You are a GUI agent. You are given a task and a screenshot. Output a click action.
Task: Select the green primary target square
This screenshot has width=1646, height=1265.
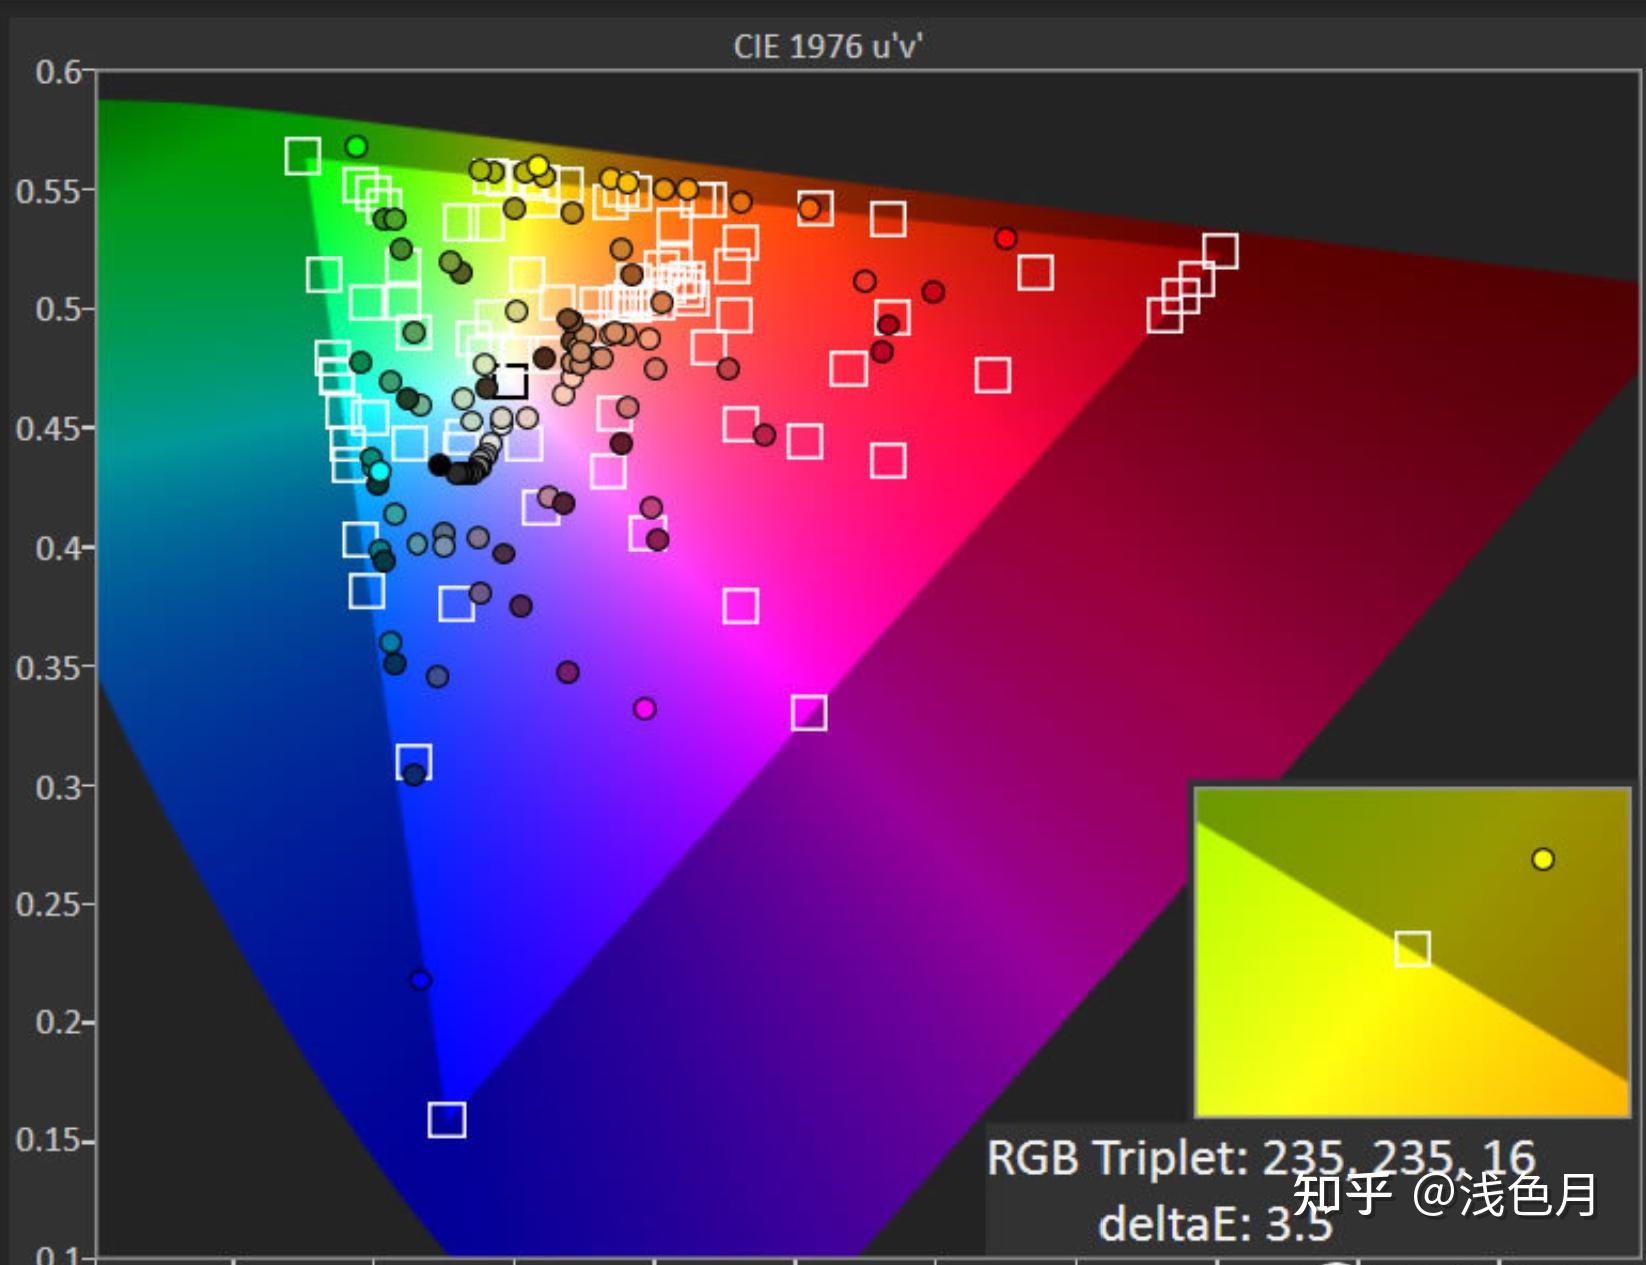tap(302, 156)
